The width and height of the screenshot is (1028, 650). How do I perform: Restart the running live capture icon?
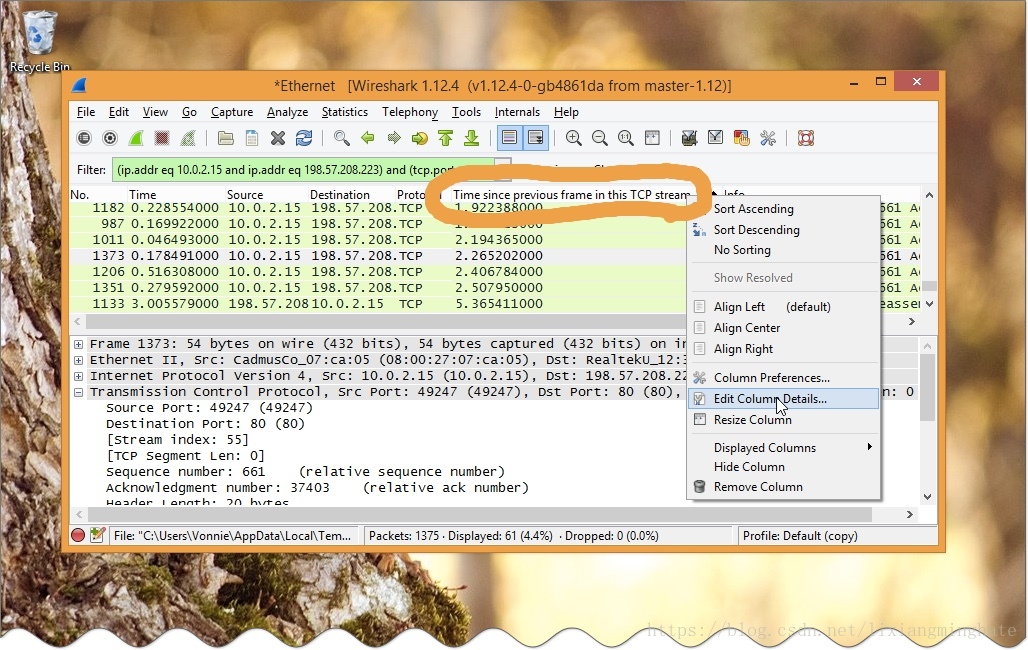click(188, 138)
